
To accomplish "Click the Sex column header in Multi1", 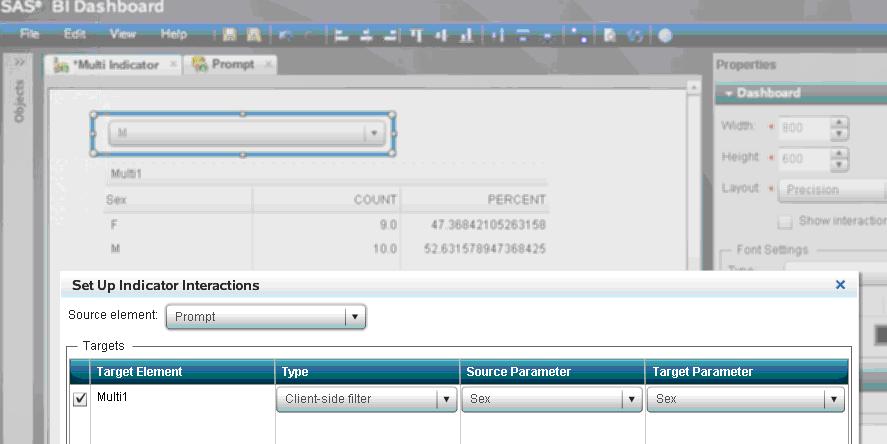I will coord(116,200).
